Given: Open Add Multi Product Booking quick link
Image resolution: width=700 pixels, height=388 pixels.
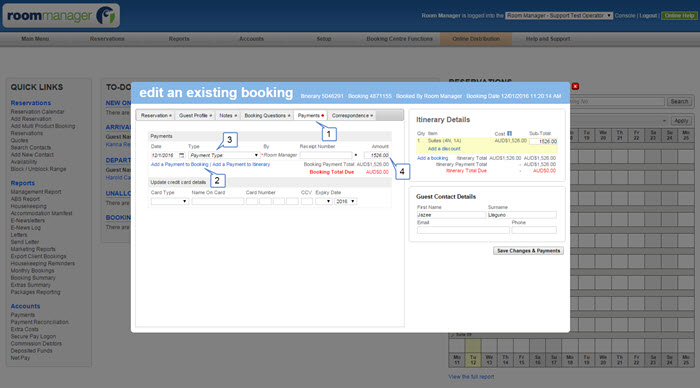Looking at the screenshot, I should [43, 126].
